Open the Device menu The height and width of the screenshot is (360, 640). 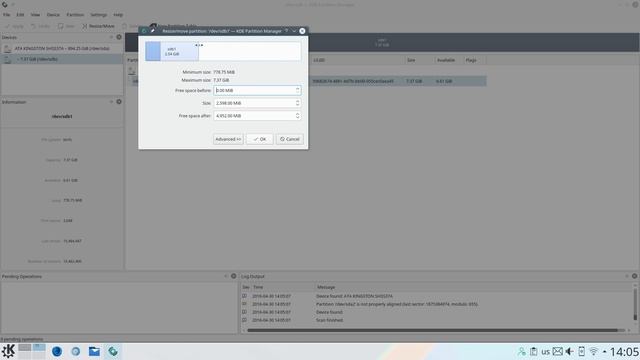[x=53, y=15]
